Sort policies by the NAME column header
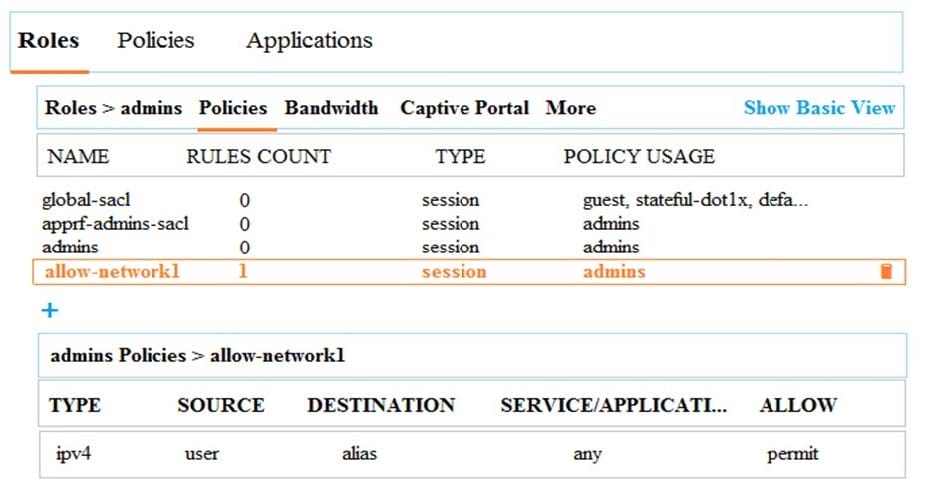929x501 pixels. click(78, 156)
